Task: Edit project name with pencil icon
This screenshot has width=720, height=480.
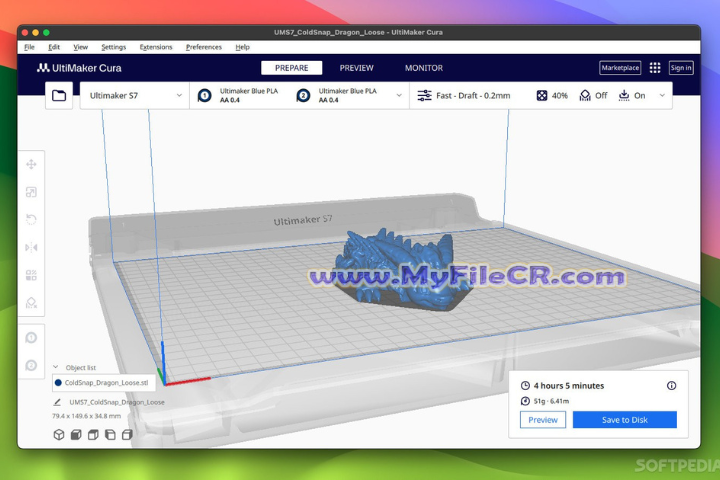Action: [x=57, y=402]
